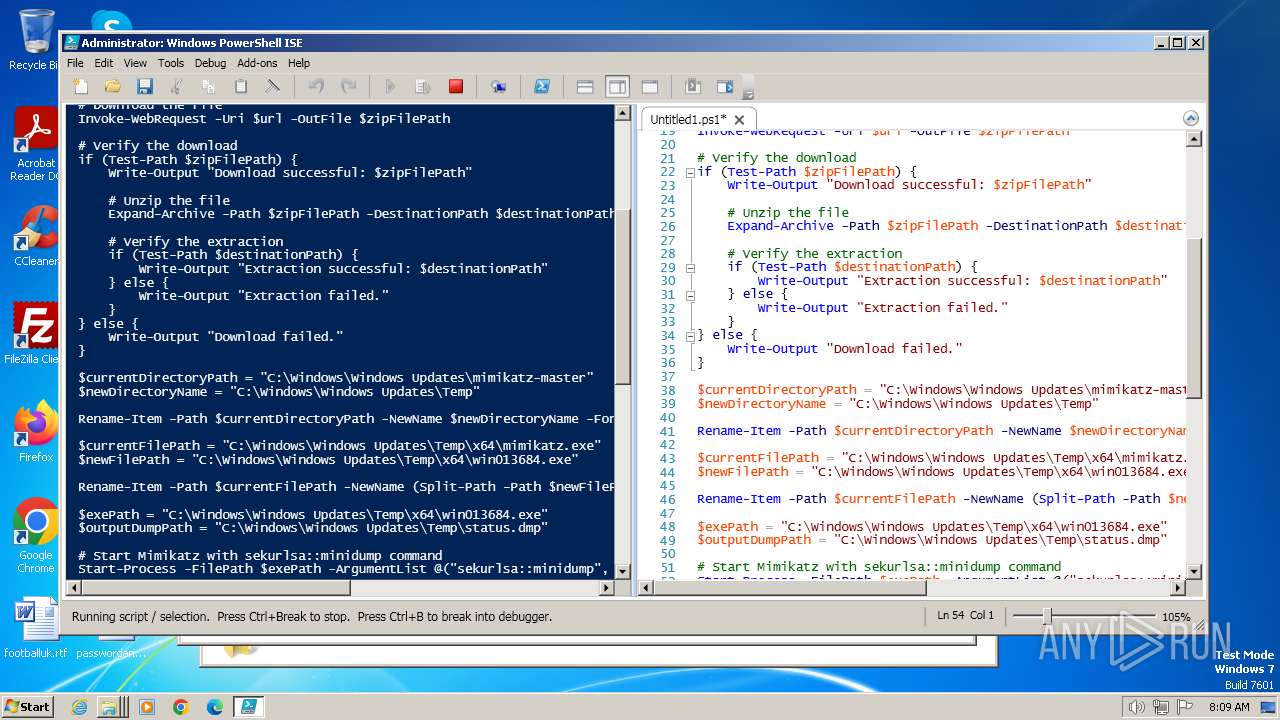The width and height of the screenshot is (1280, 720).
Task: Open the Help menu
Action: click(x=299, y=63)
